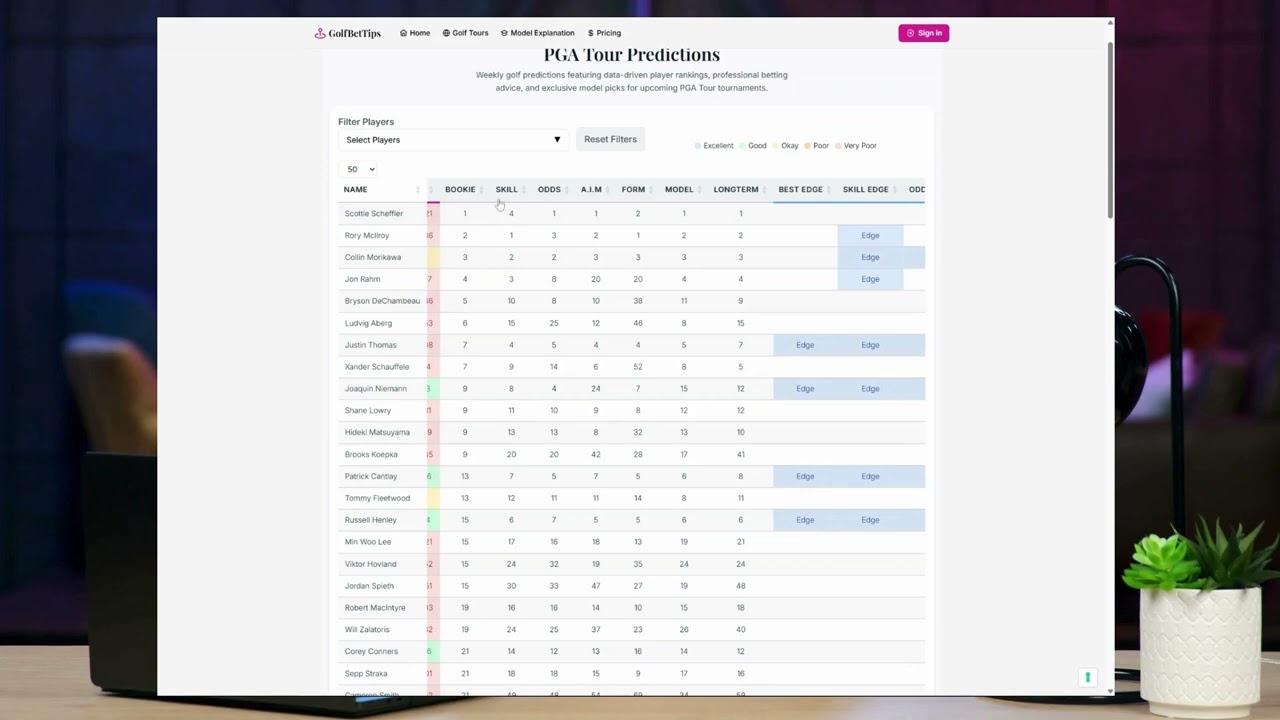
Task: Click Joaquin Niemann's Best Edge cell
Action: (x=805, y=388)
